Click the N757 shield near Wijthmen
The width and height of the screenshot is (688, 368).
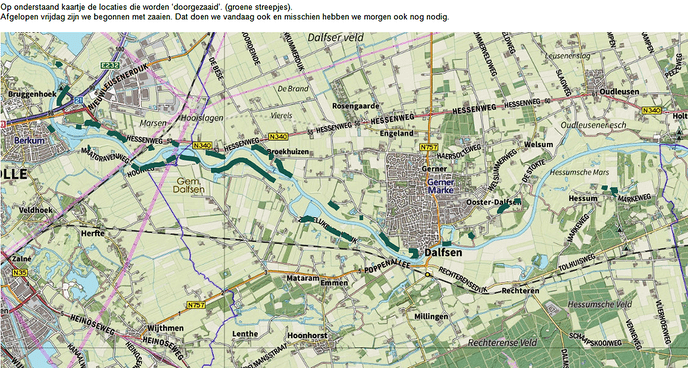[x=196, y=304]
